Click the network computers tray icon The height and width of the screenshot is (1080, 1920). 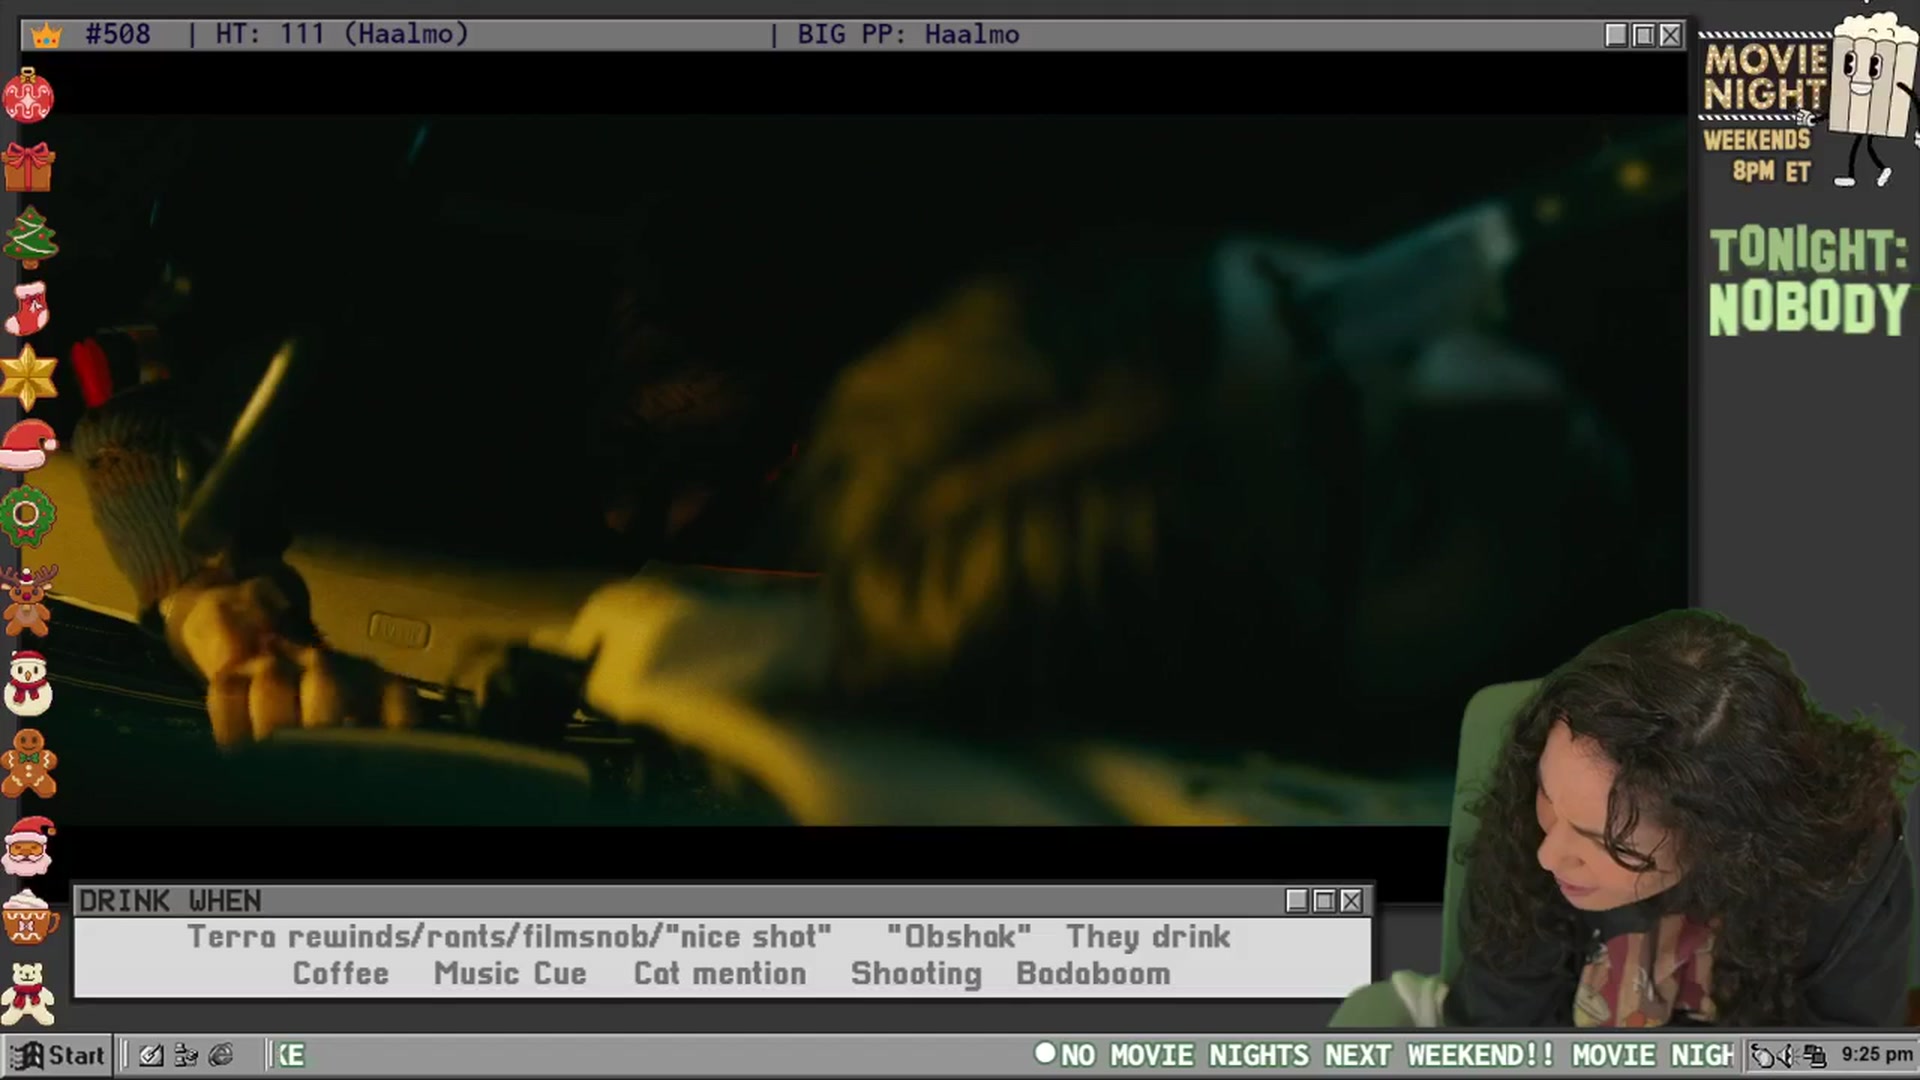coord(1814,1055)
